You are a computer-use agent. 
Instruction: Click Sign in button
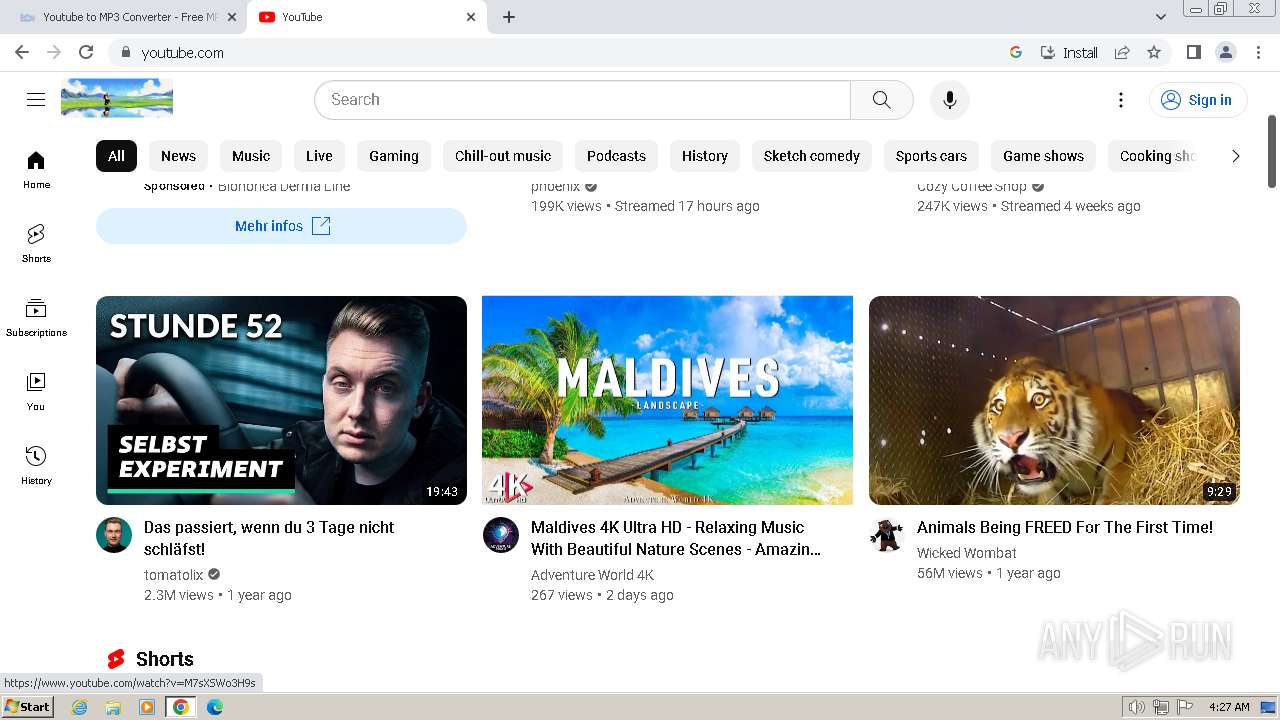click(1197, 100)
